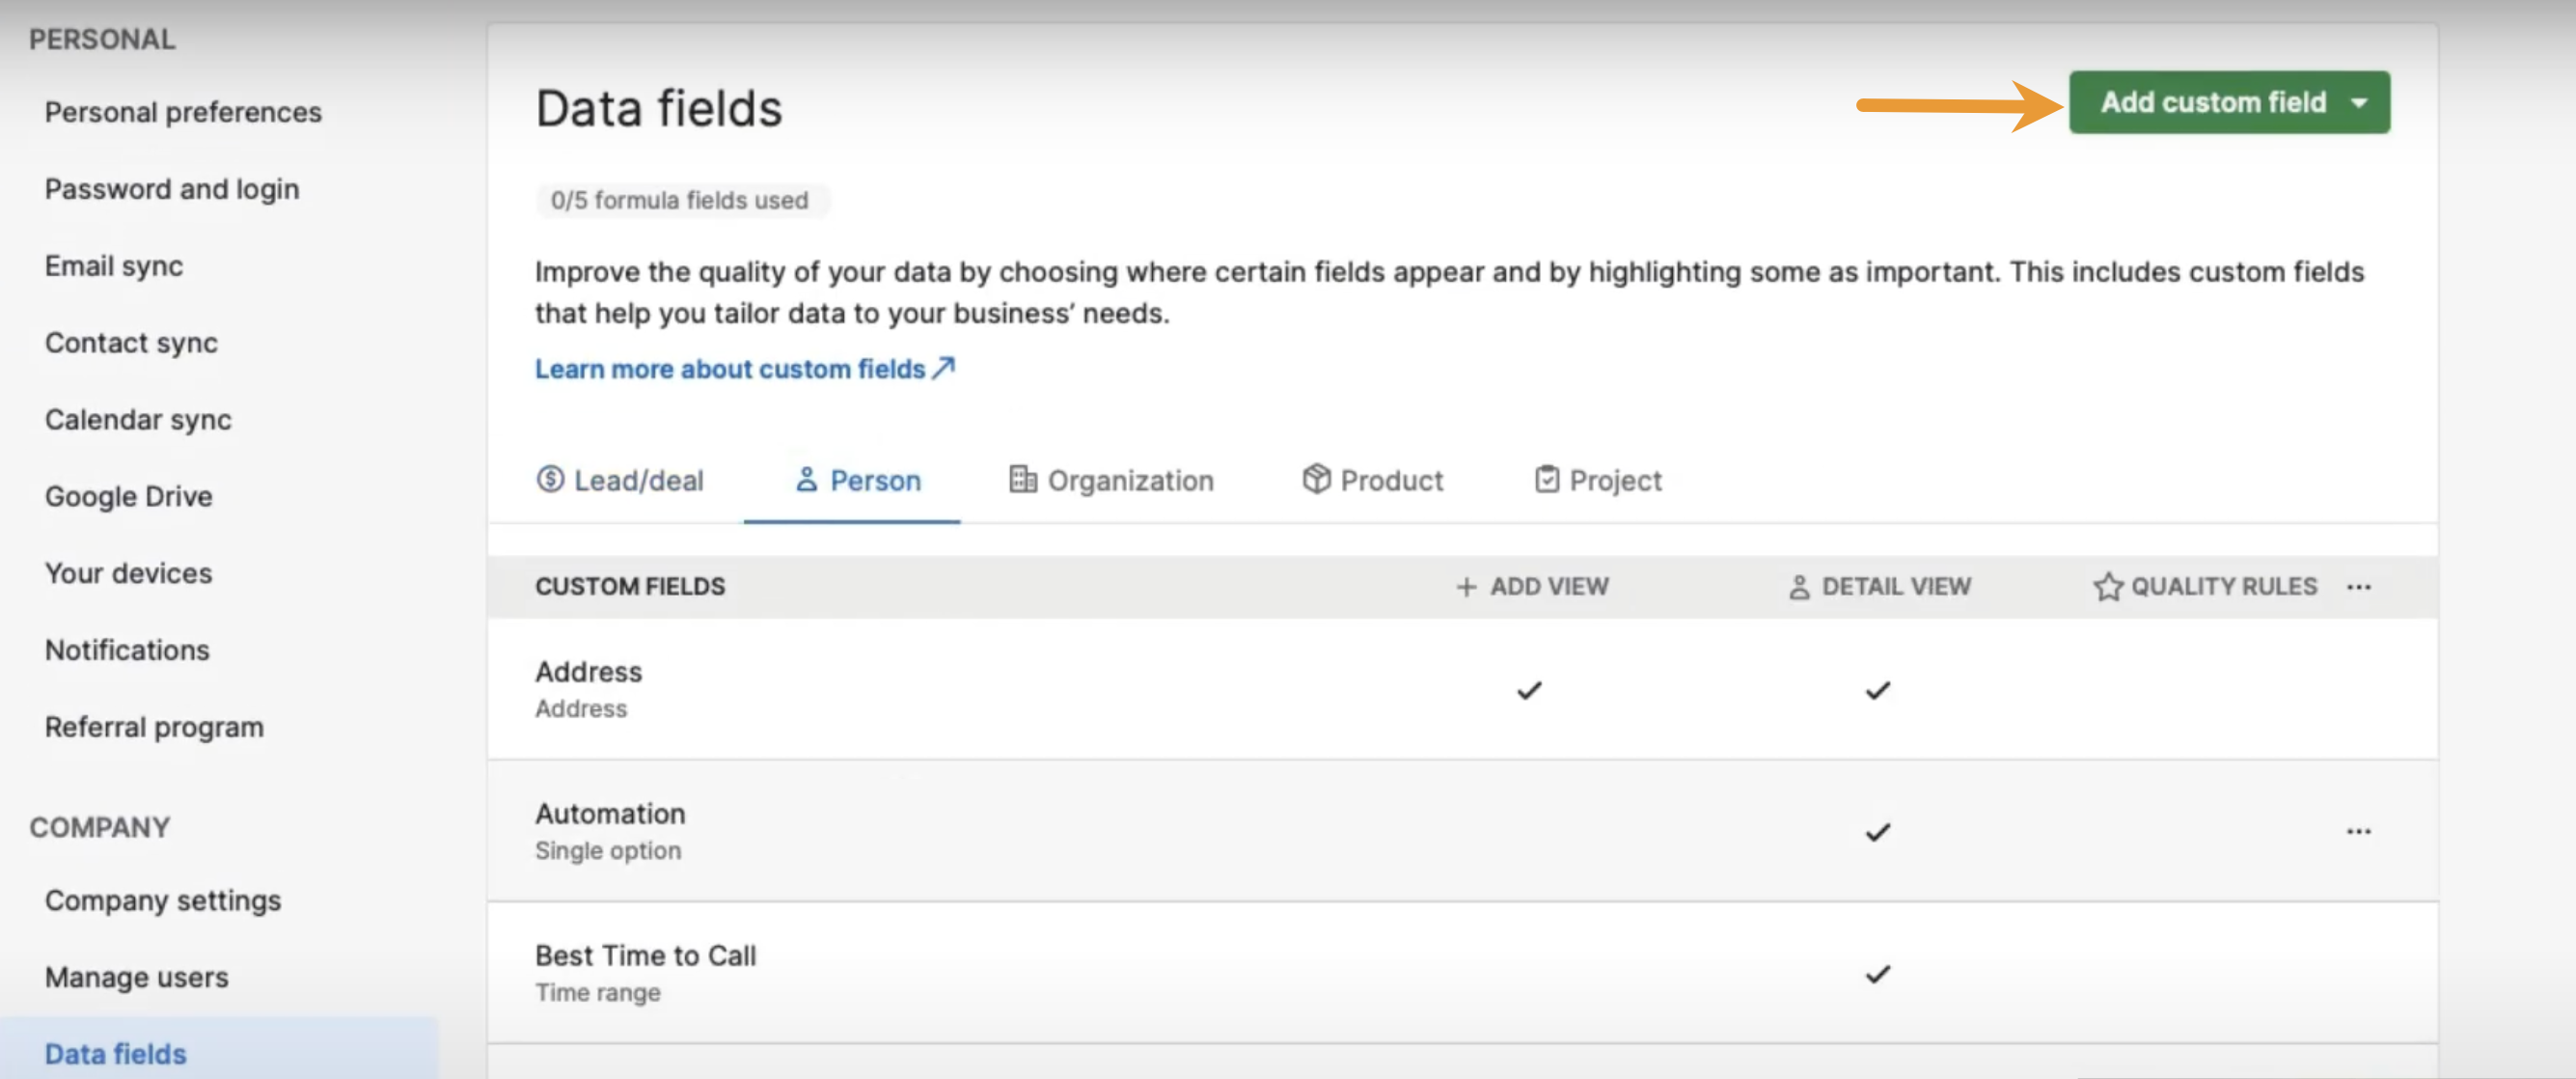Switch to the Organization tab
2576x1079 pixels.
click(1110, 481)
